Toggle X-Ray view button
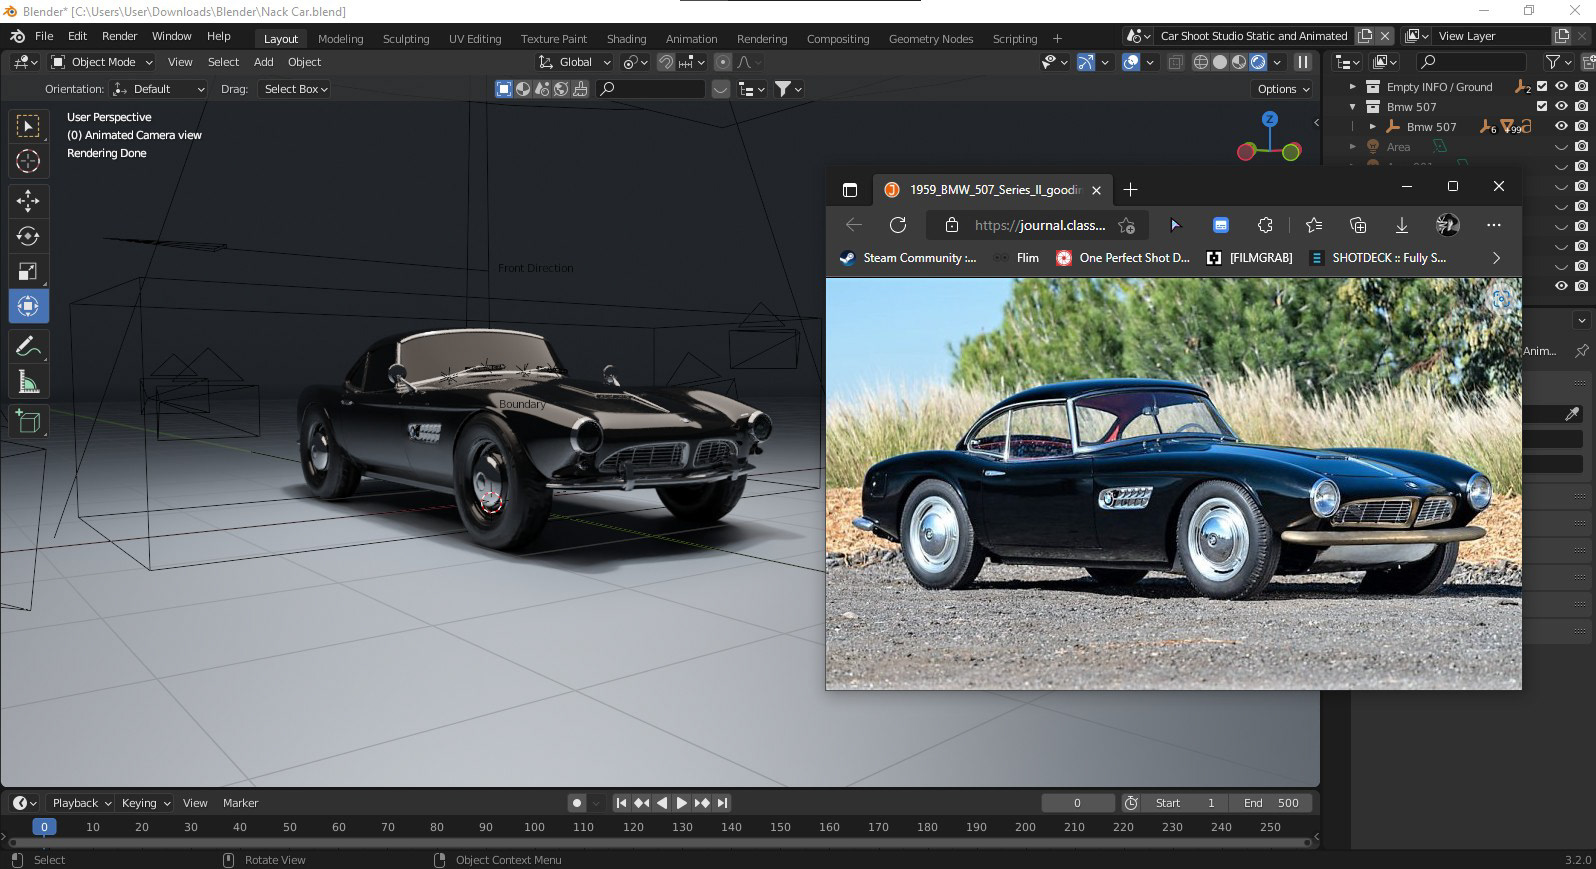1596x869 pixels. point(1175,62)
